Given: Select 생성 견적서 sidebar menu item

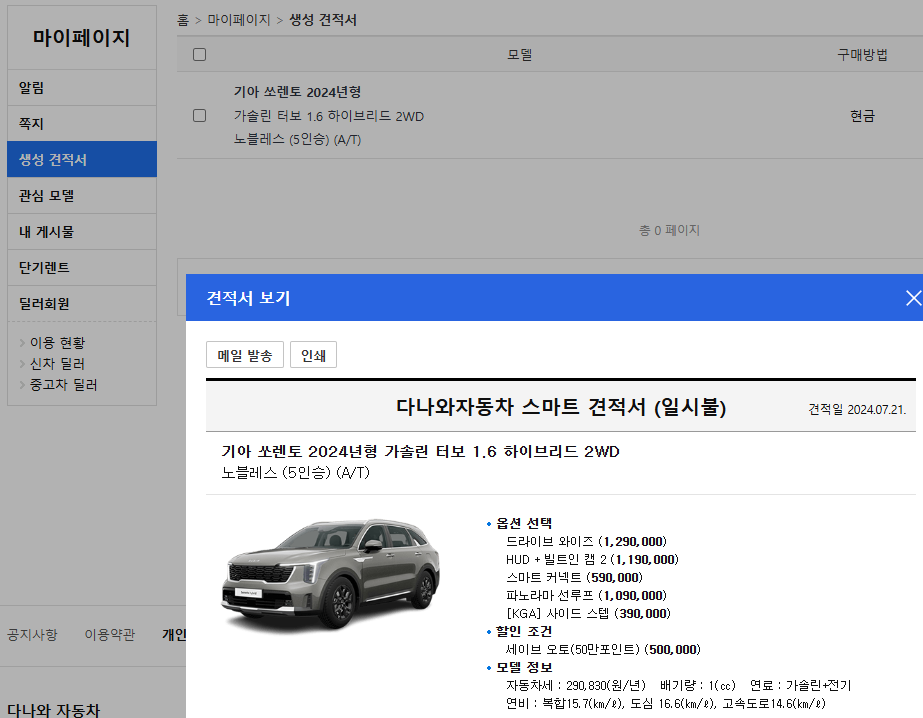Looking at the screenshot, I should (82, 159).
